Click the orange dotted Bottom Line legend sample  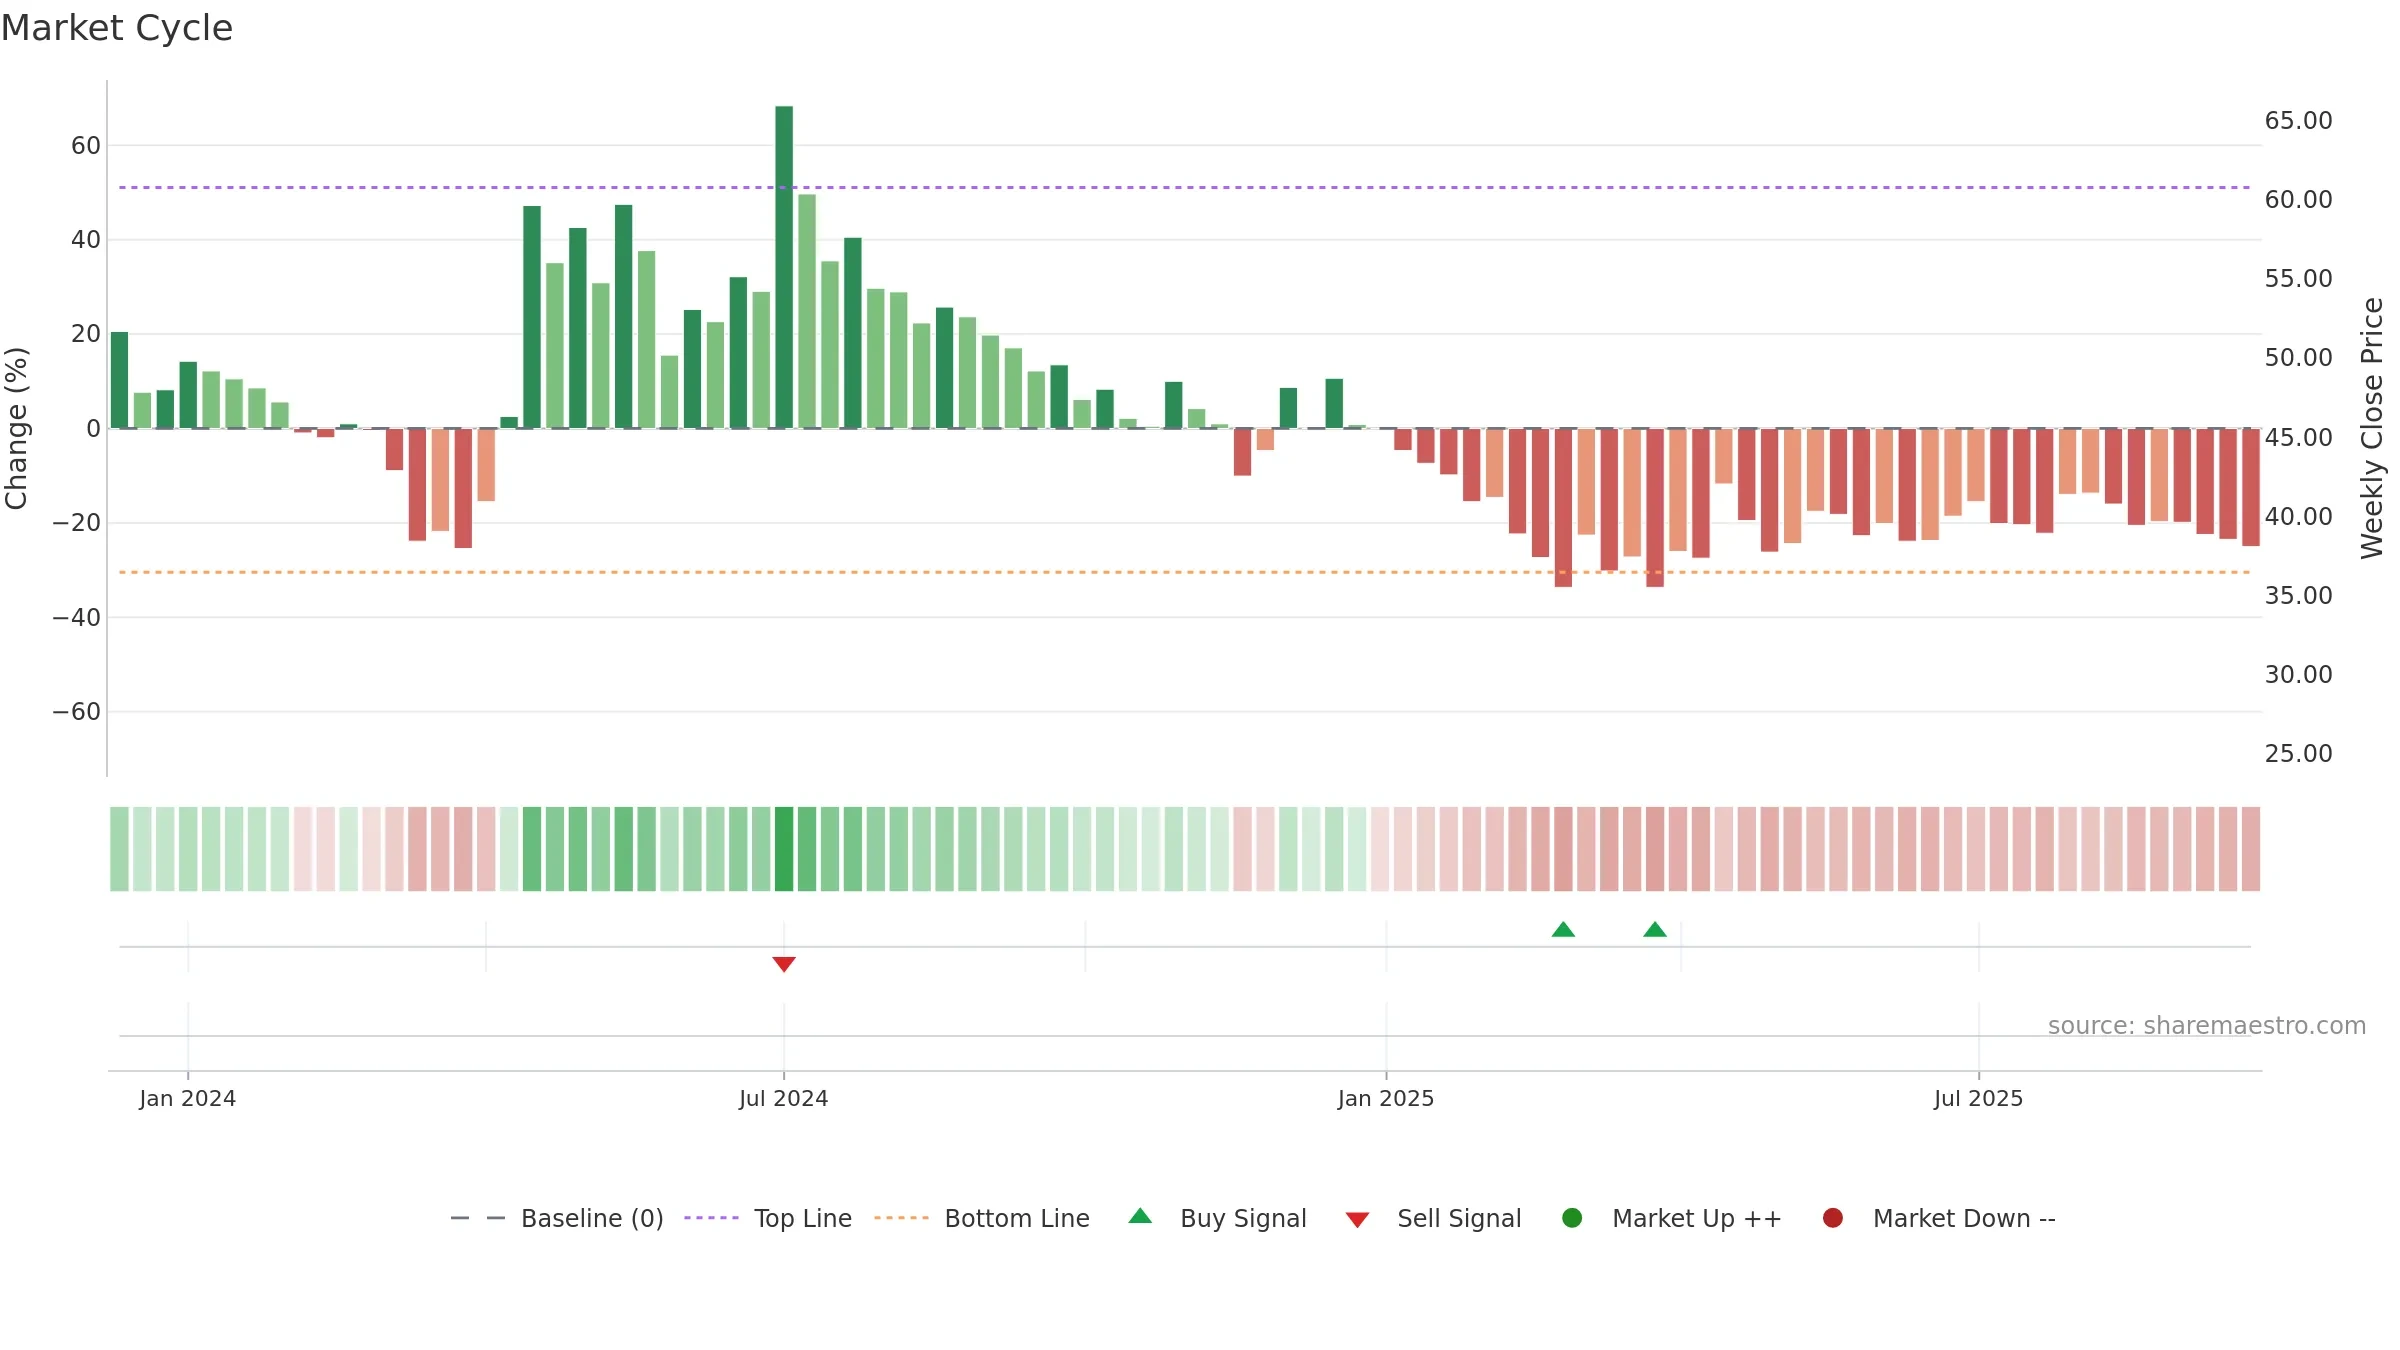pyautogui.click(x=901, y=1218)
